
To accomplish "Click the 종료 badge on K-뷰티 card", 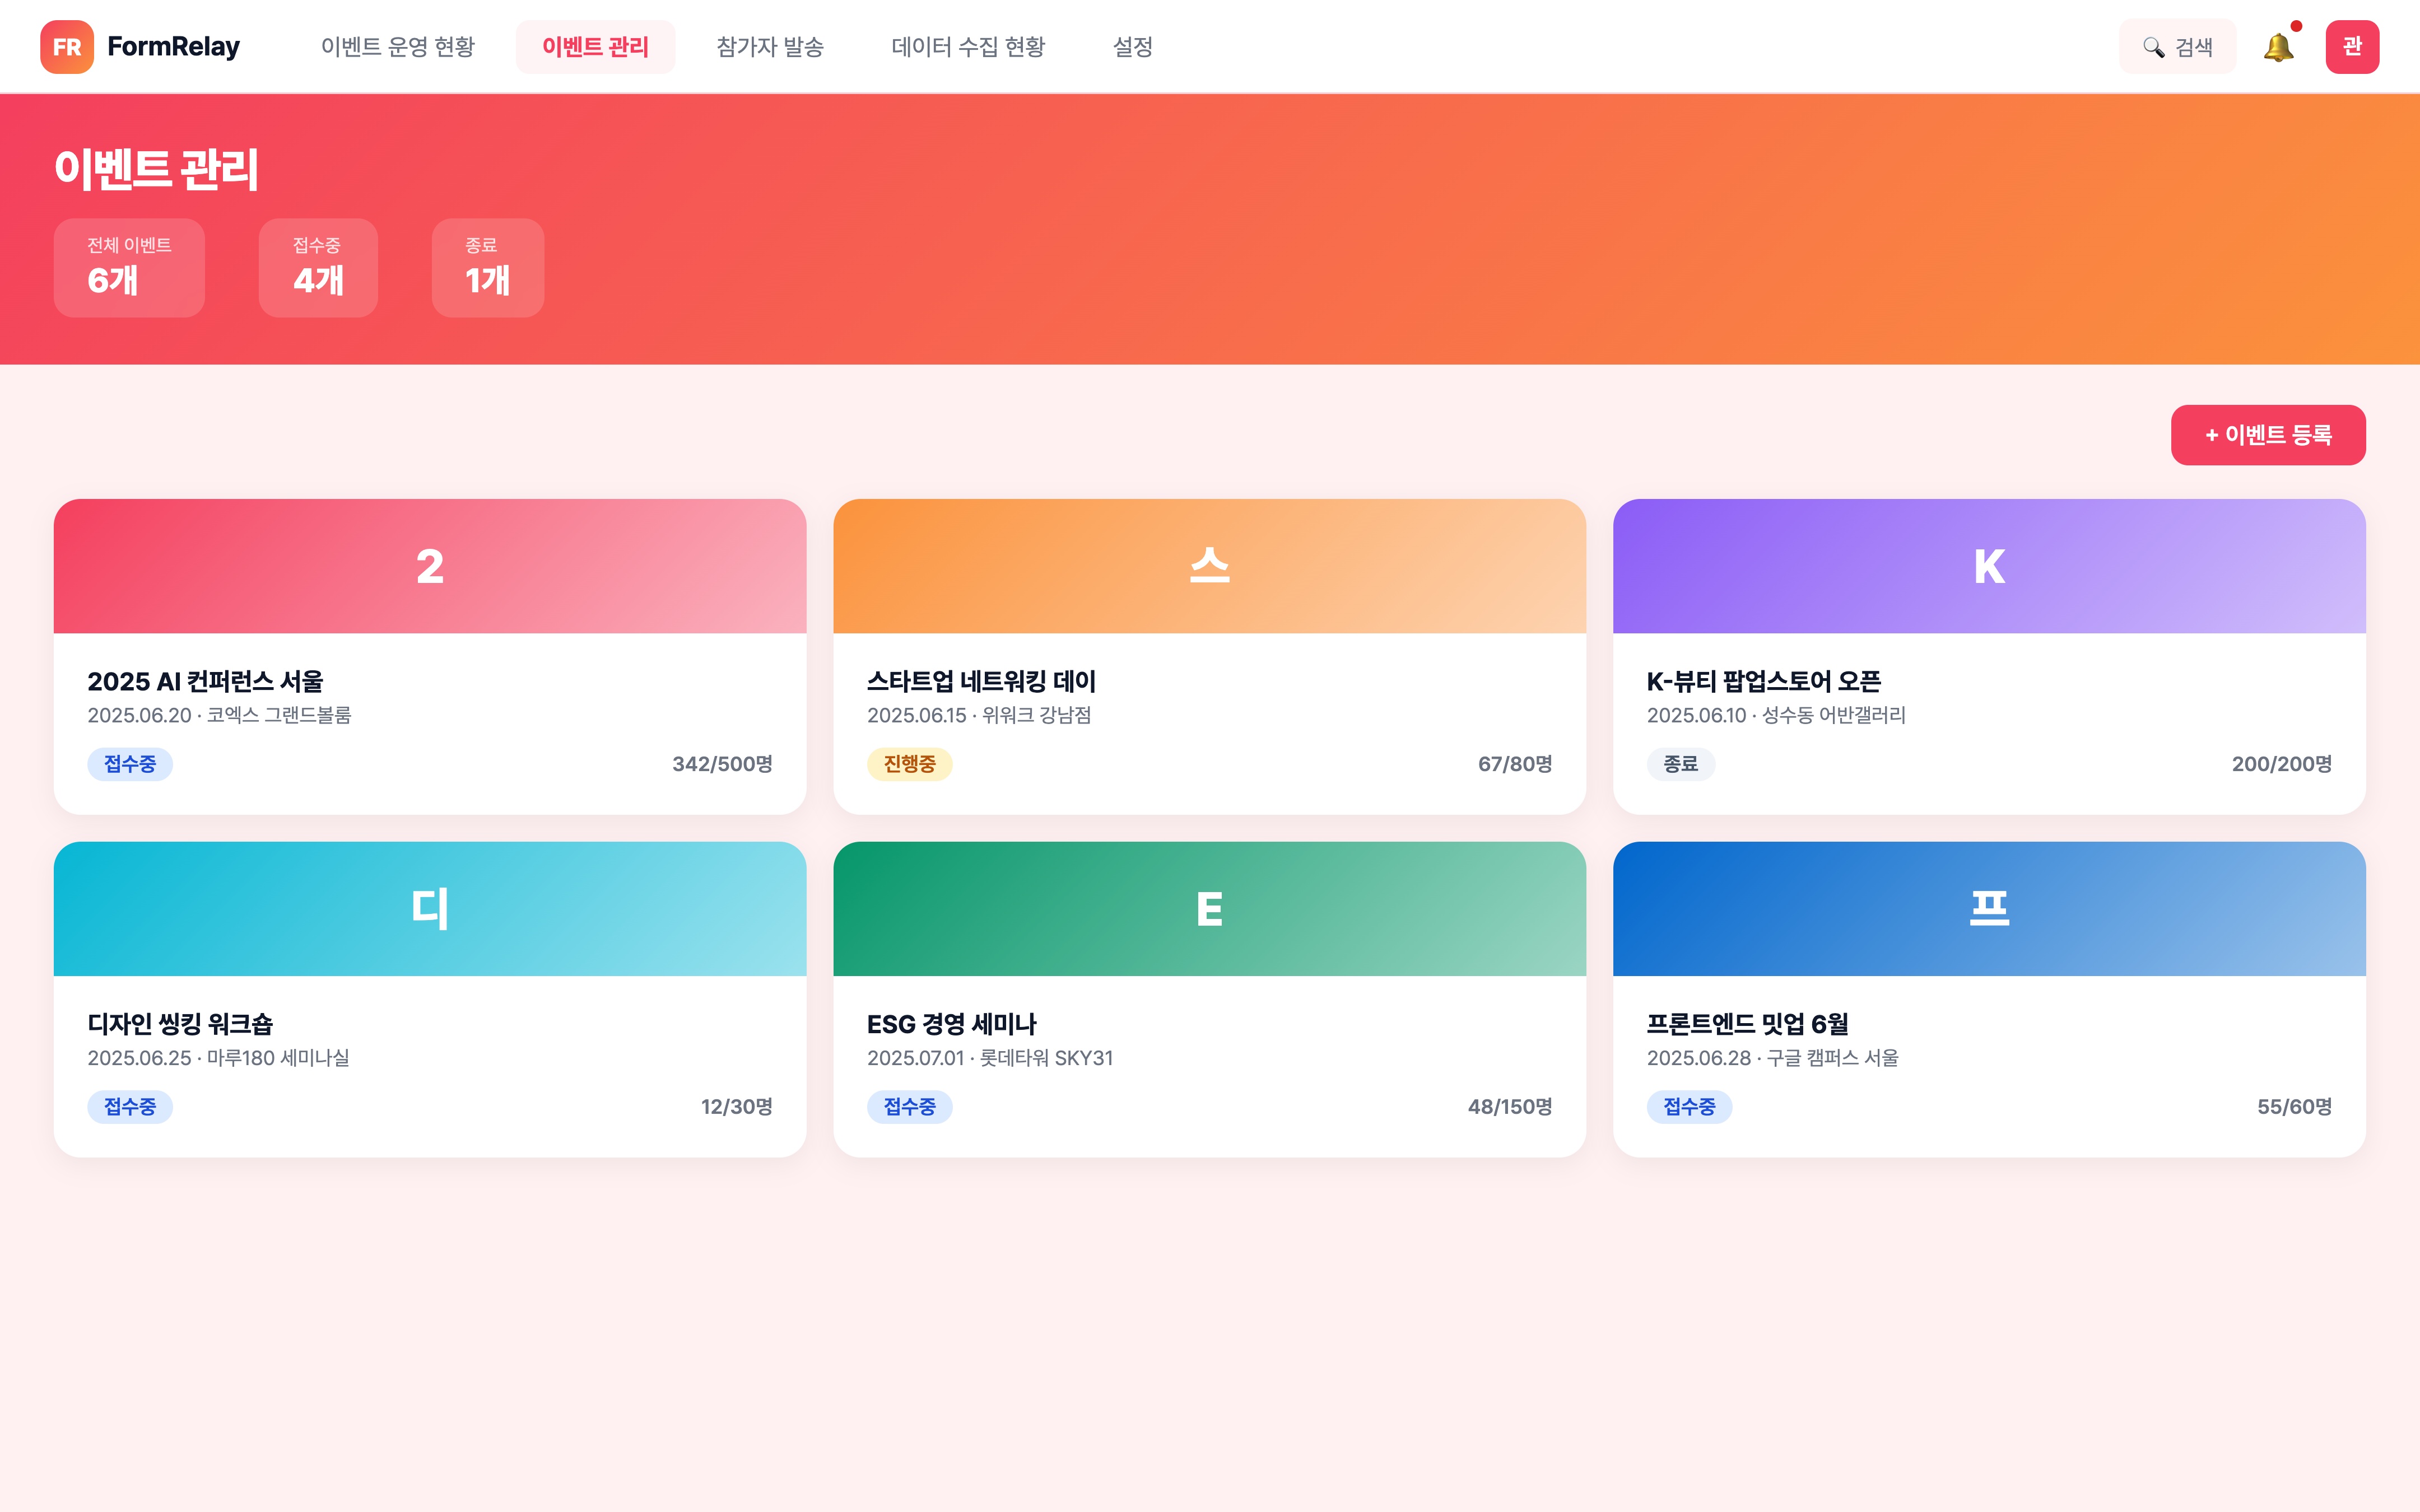I will pyautogui.click(x=1681, y=763).
